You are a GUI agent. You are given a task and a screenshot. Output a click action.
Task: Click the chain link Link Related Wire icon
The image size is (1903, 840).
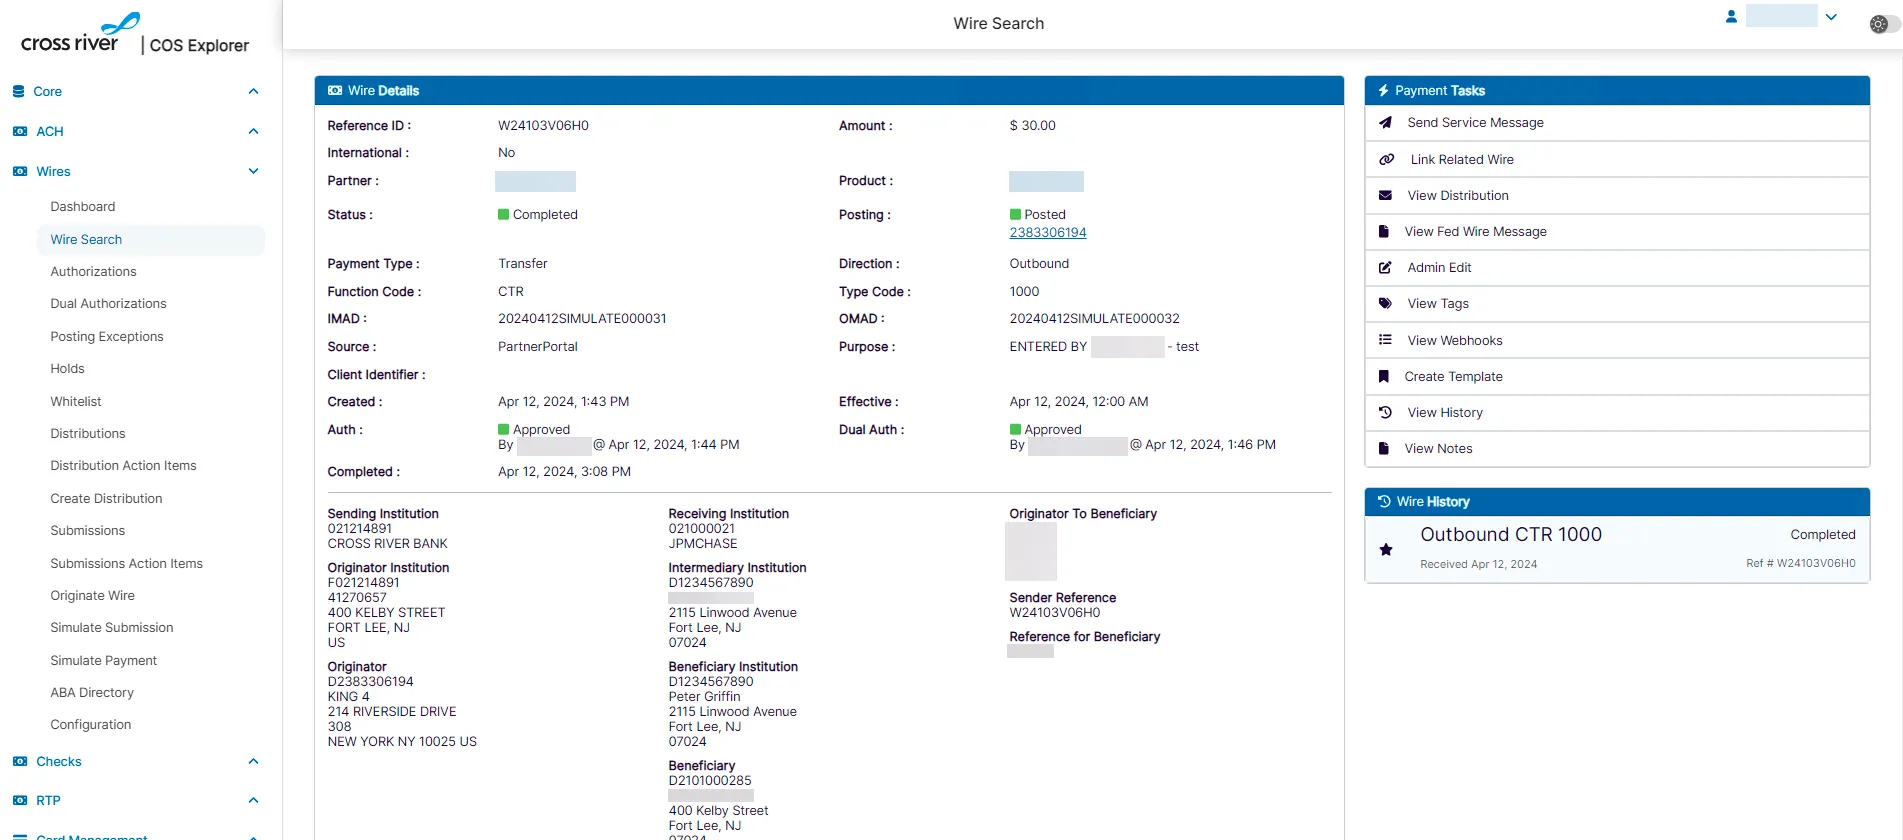(x=1386, y=159)
